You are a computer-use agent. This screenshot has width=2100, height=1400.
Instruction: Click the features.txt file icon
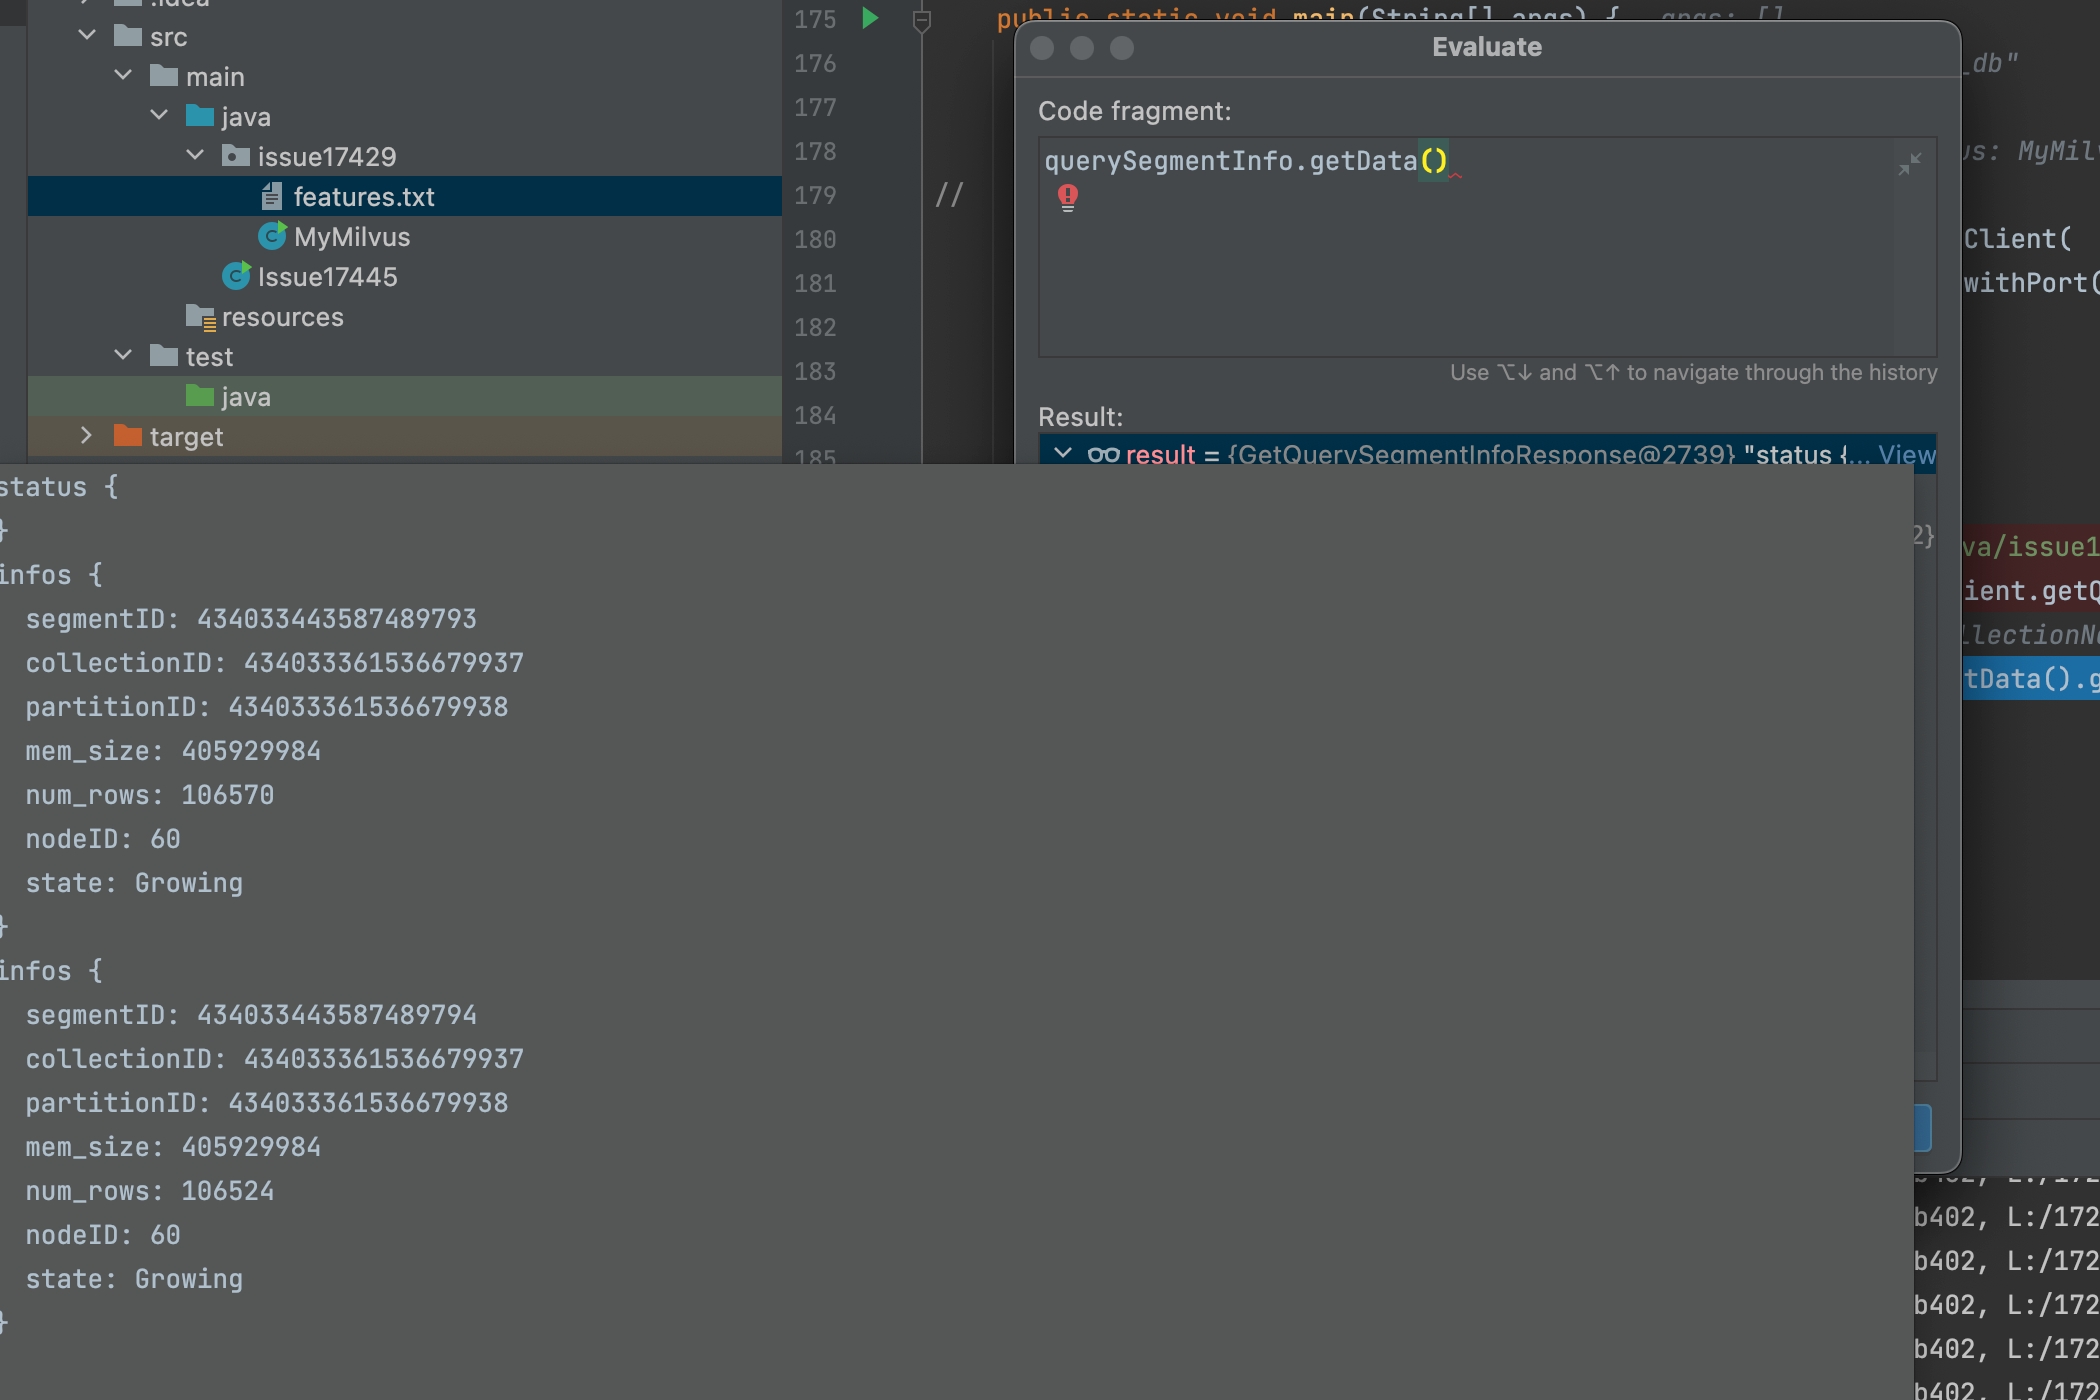pyautogui.click(x=272, y=196)
